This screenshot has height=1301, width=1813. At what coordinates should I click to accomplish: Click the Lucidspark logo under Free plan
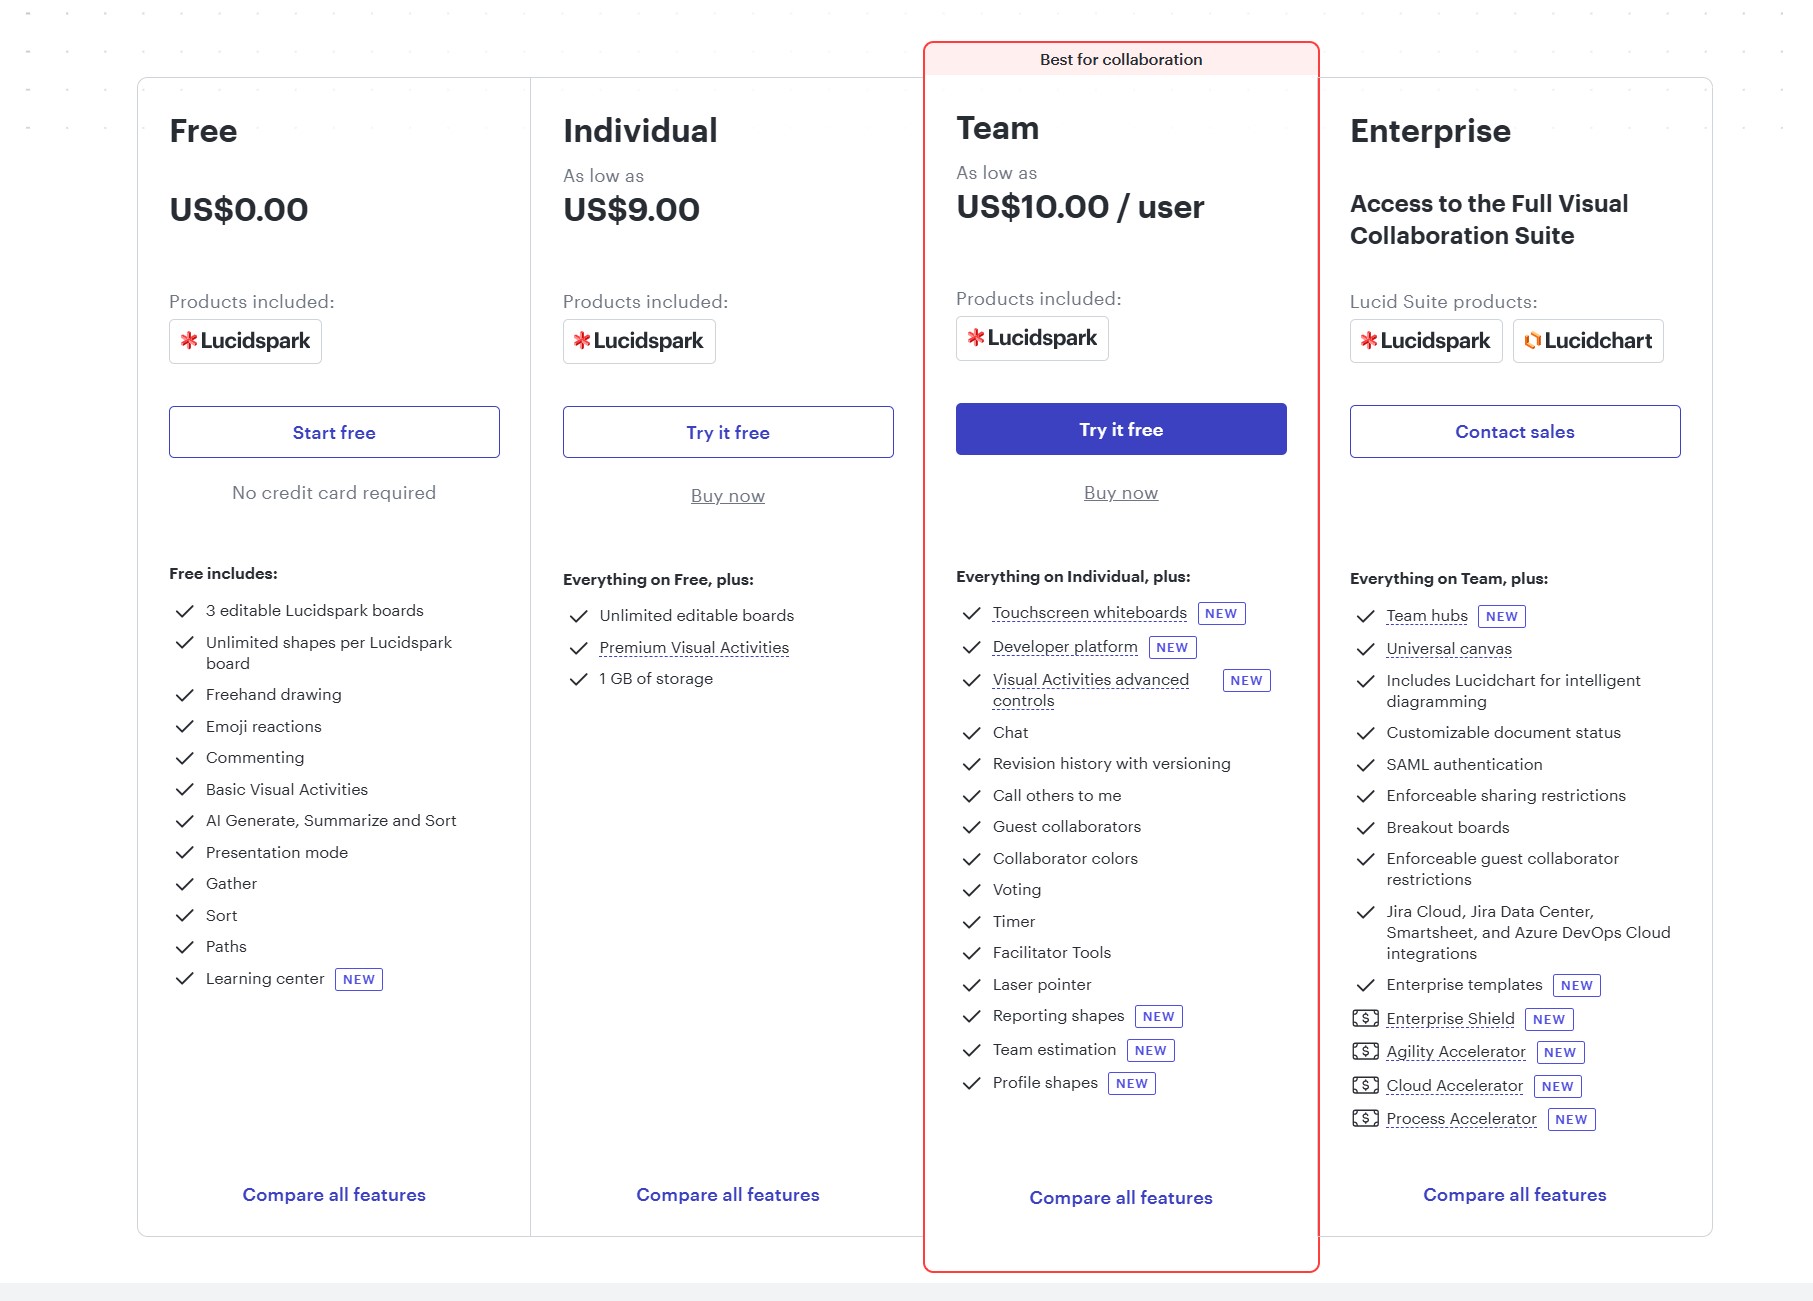245,341
